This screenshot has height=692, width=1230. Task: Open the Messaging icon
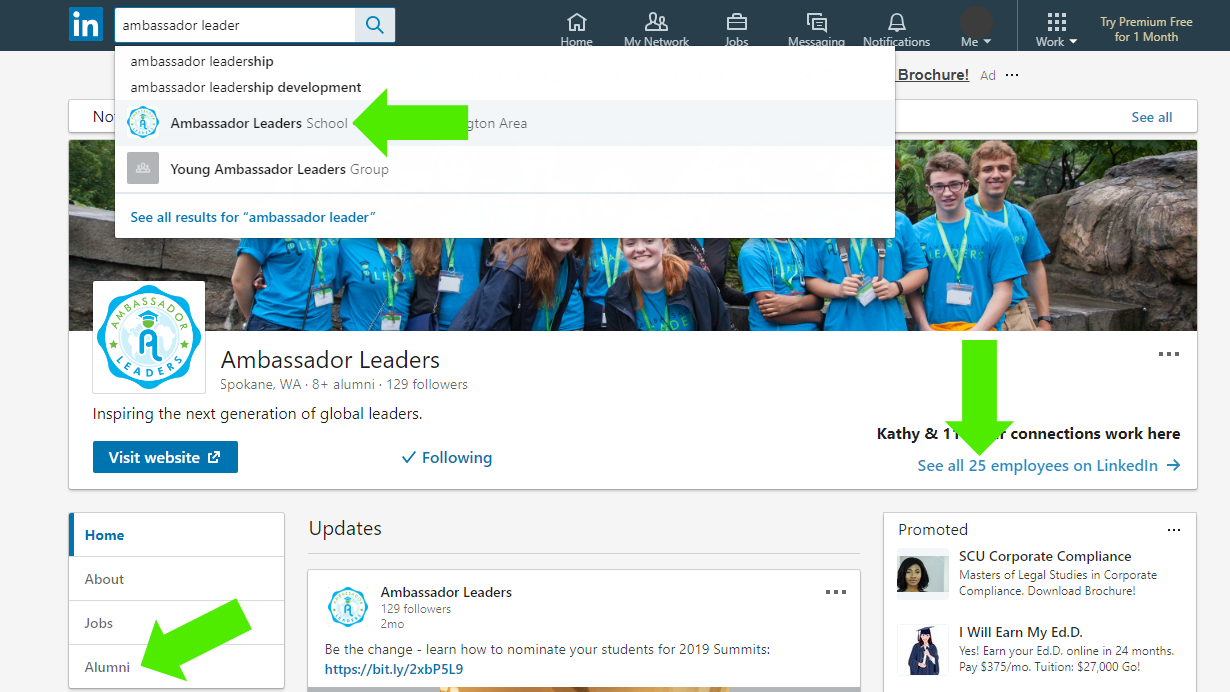tap(816, 30)
